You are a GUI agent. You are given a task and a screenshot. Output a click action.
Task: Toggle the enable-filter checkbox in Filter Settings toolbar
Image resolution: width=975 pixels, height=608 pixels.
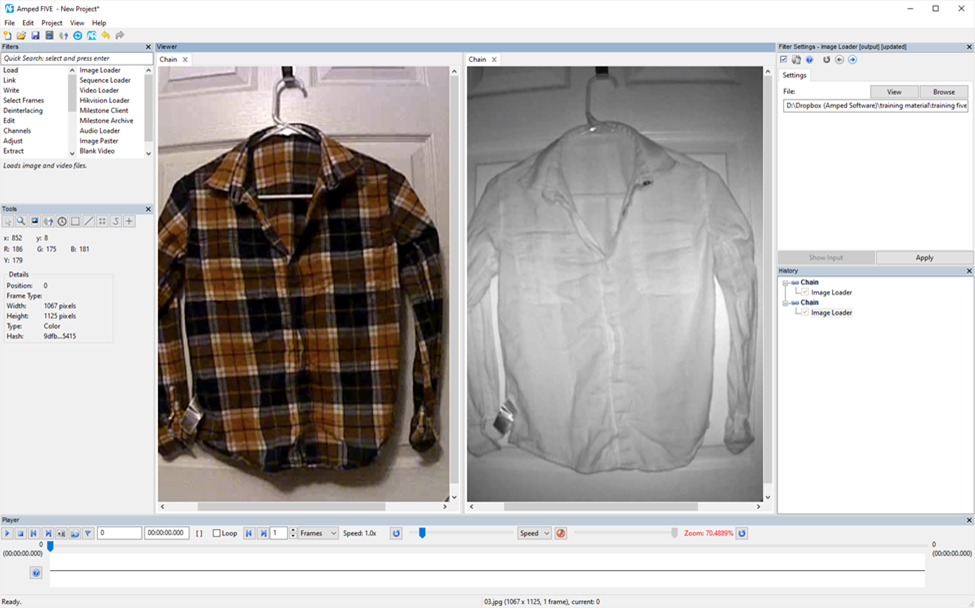[784, 60]
